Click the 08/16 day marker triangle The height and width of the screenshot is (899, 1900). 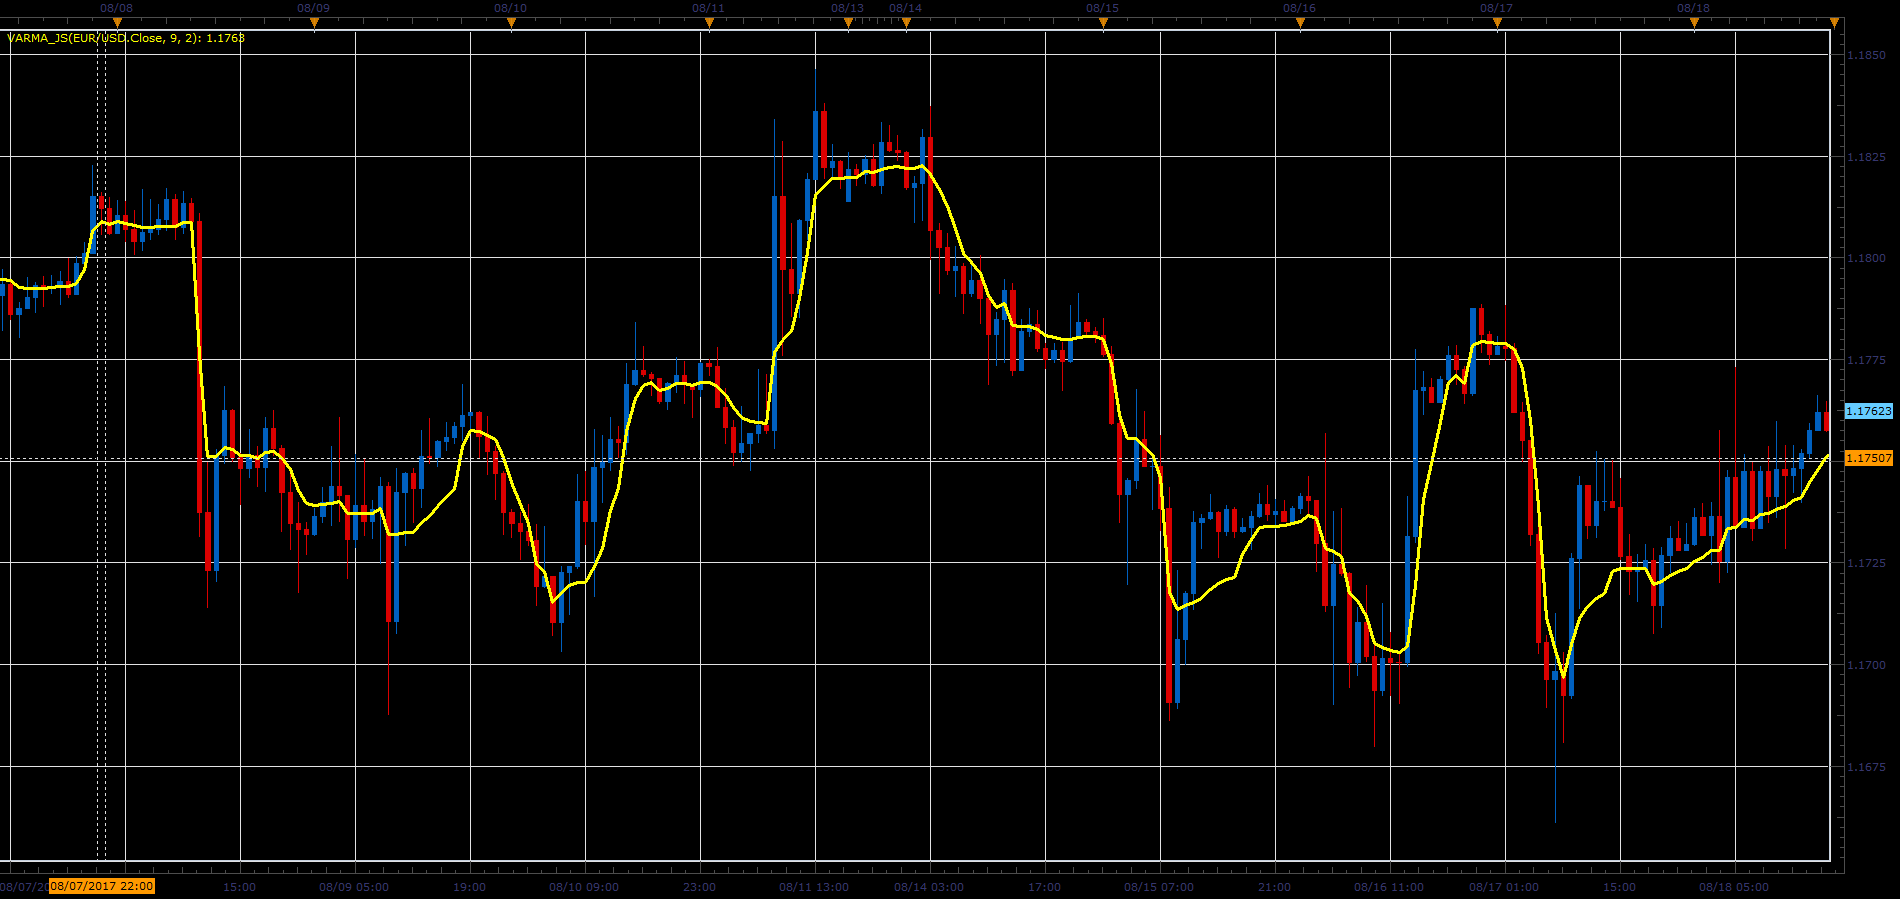[1300, 22]
